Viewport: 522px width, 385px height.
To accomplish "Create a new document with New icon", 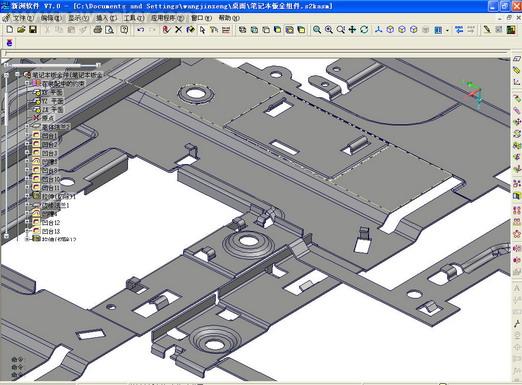I will [10, 30].
